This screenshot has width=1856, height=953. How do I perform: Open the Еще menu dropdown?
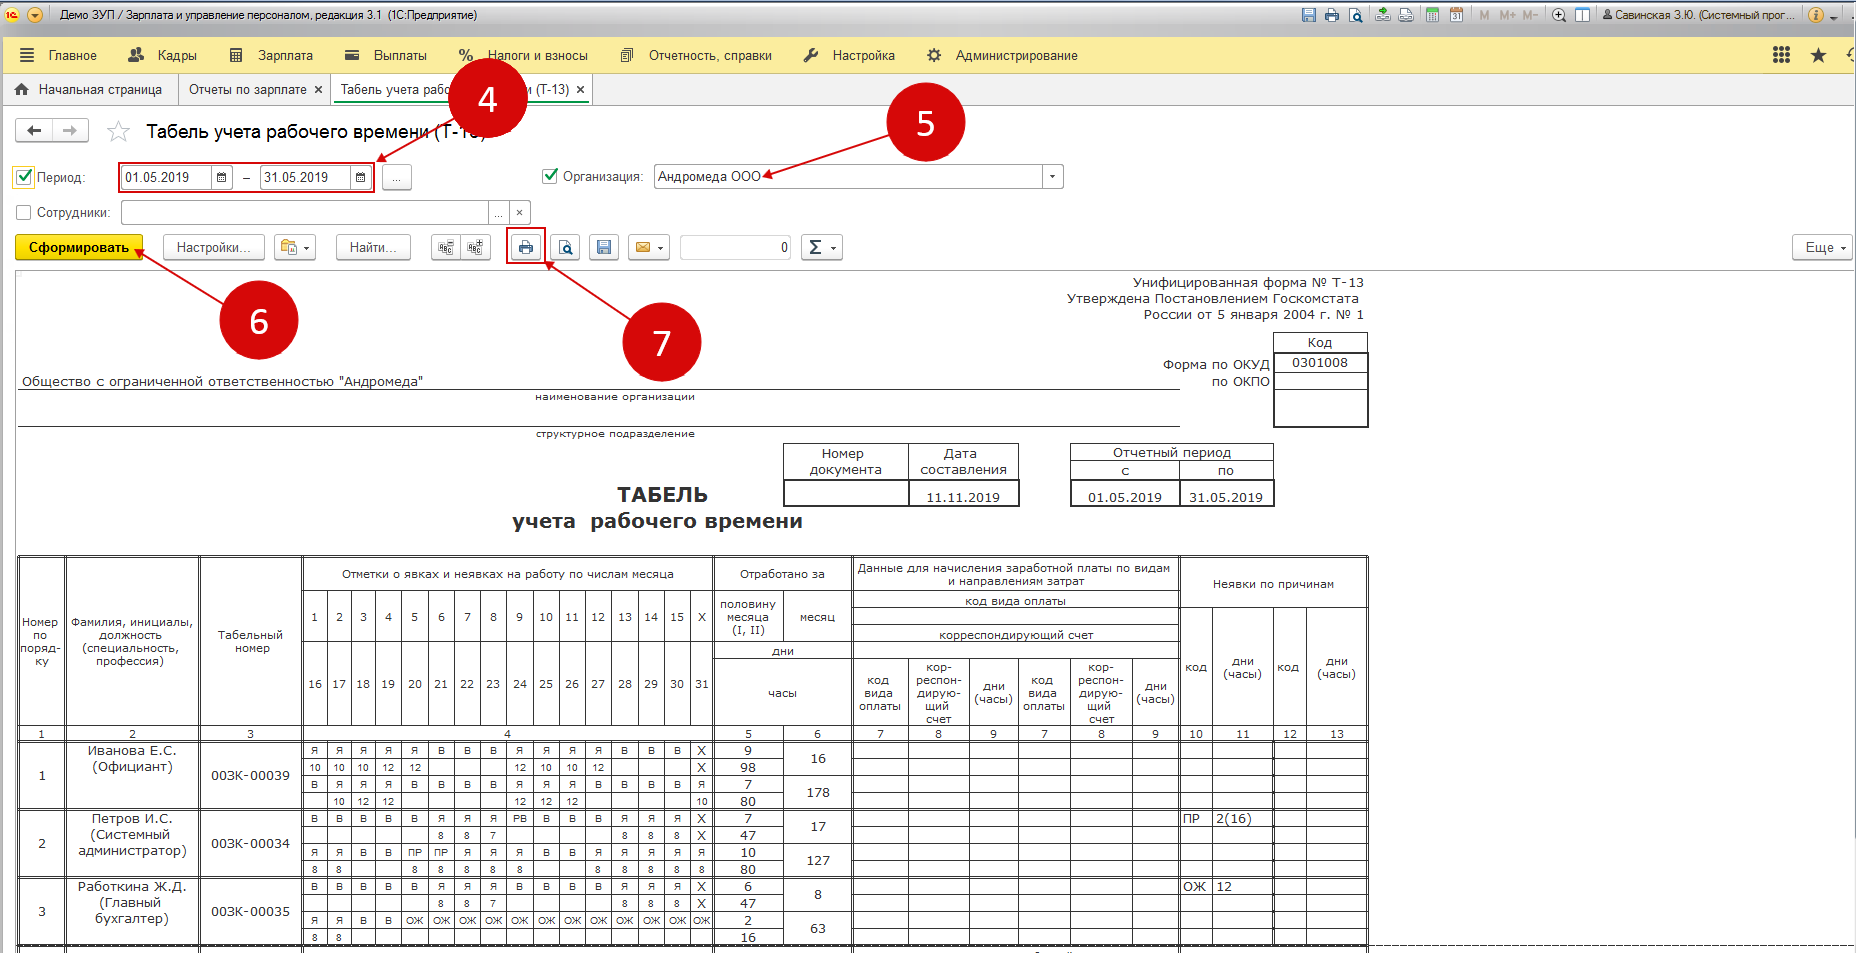(x=1823, y=247)
